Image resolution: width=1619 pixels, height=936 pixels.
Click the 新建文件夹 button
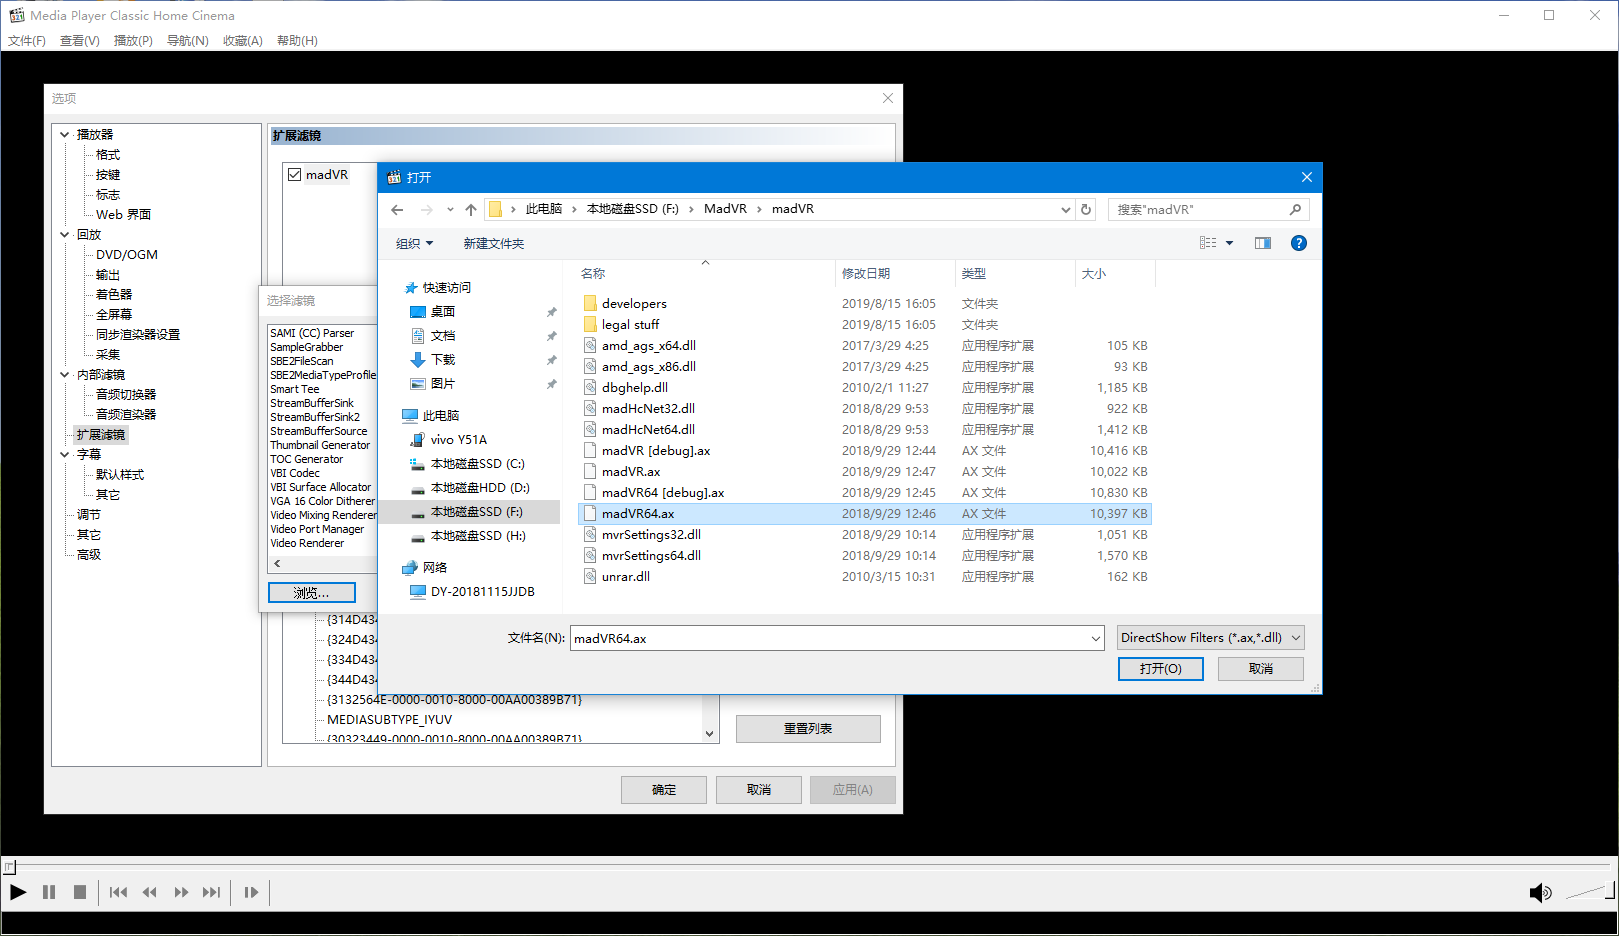pos(493,244)
